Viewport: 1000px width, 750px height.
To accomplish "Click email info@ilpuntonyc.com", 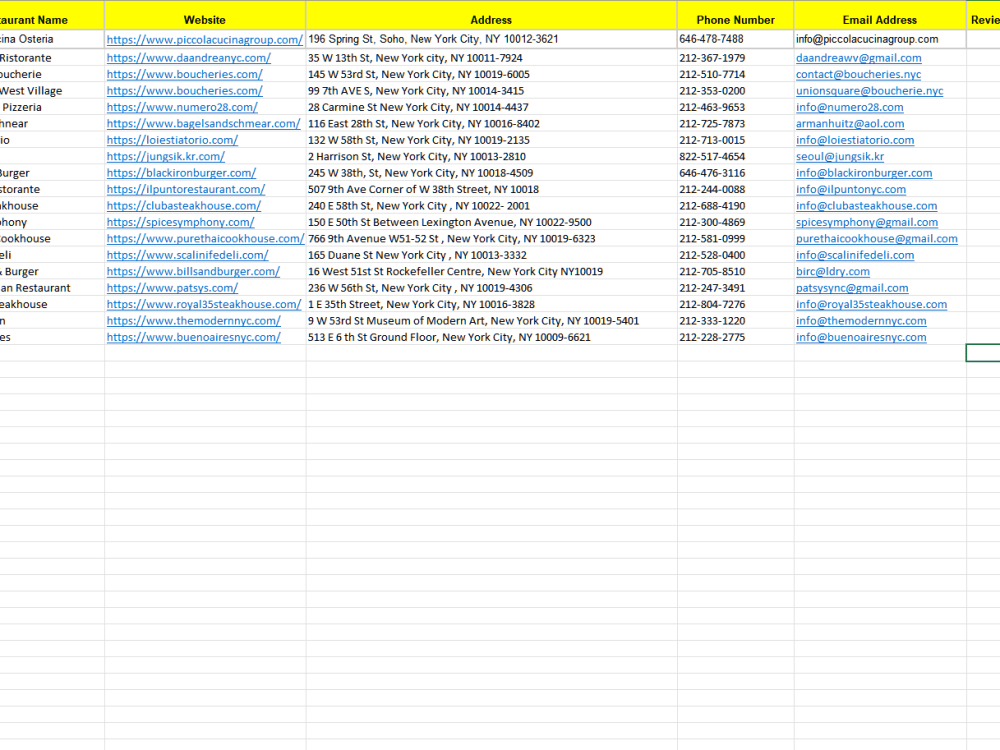I will tap(851, 190).
